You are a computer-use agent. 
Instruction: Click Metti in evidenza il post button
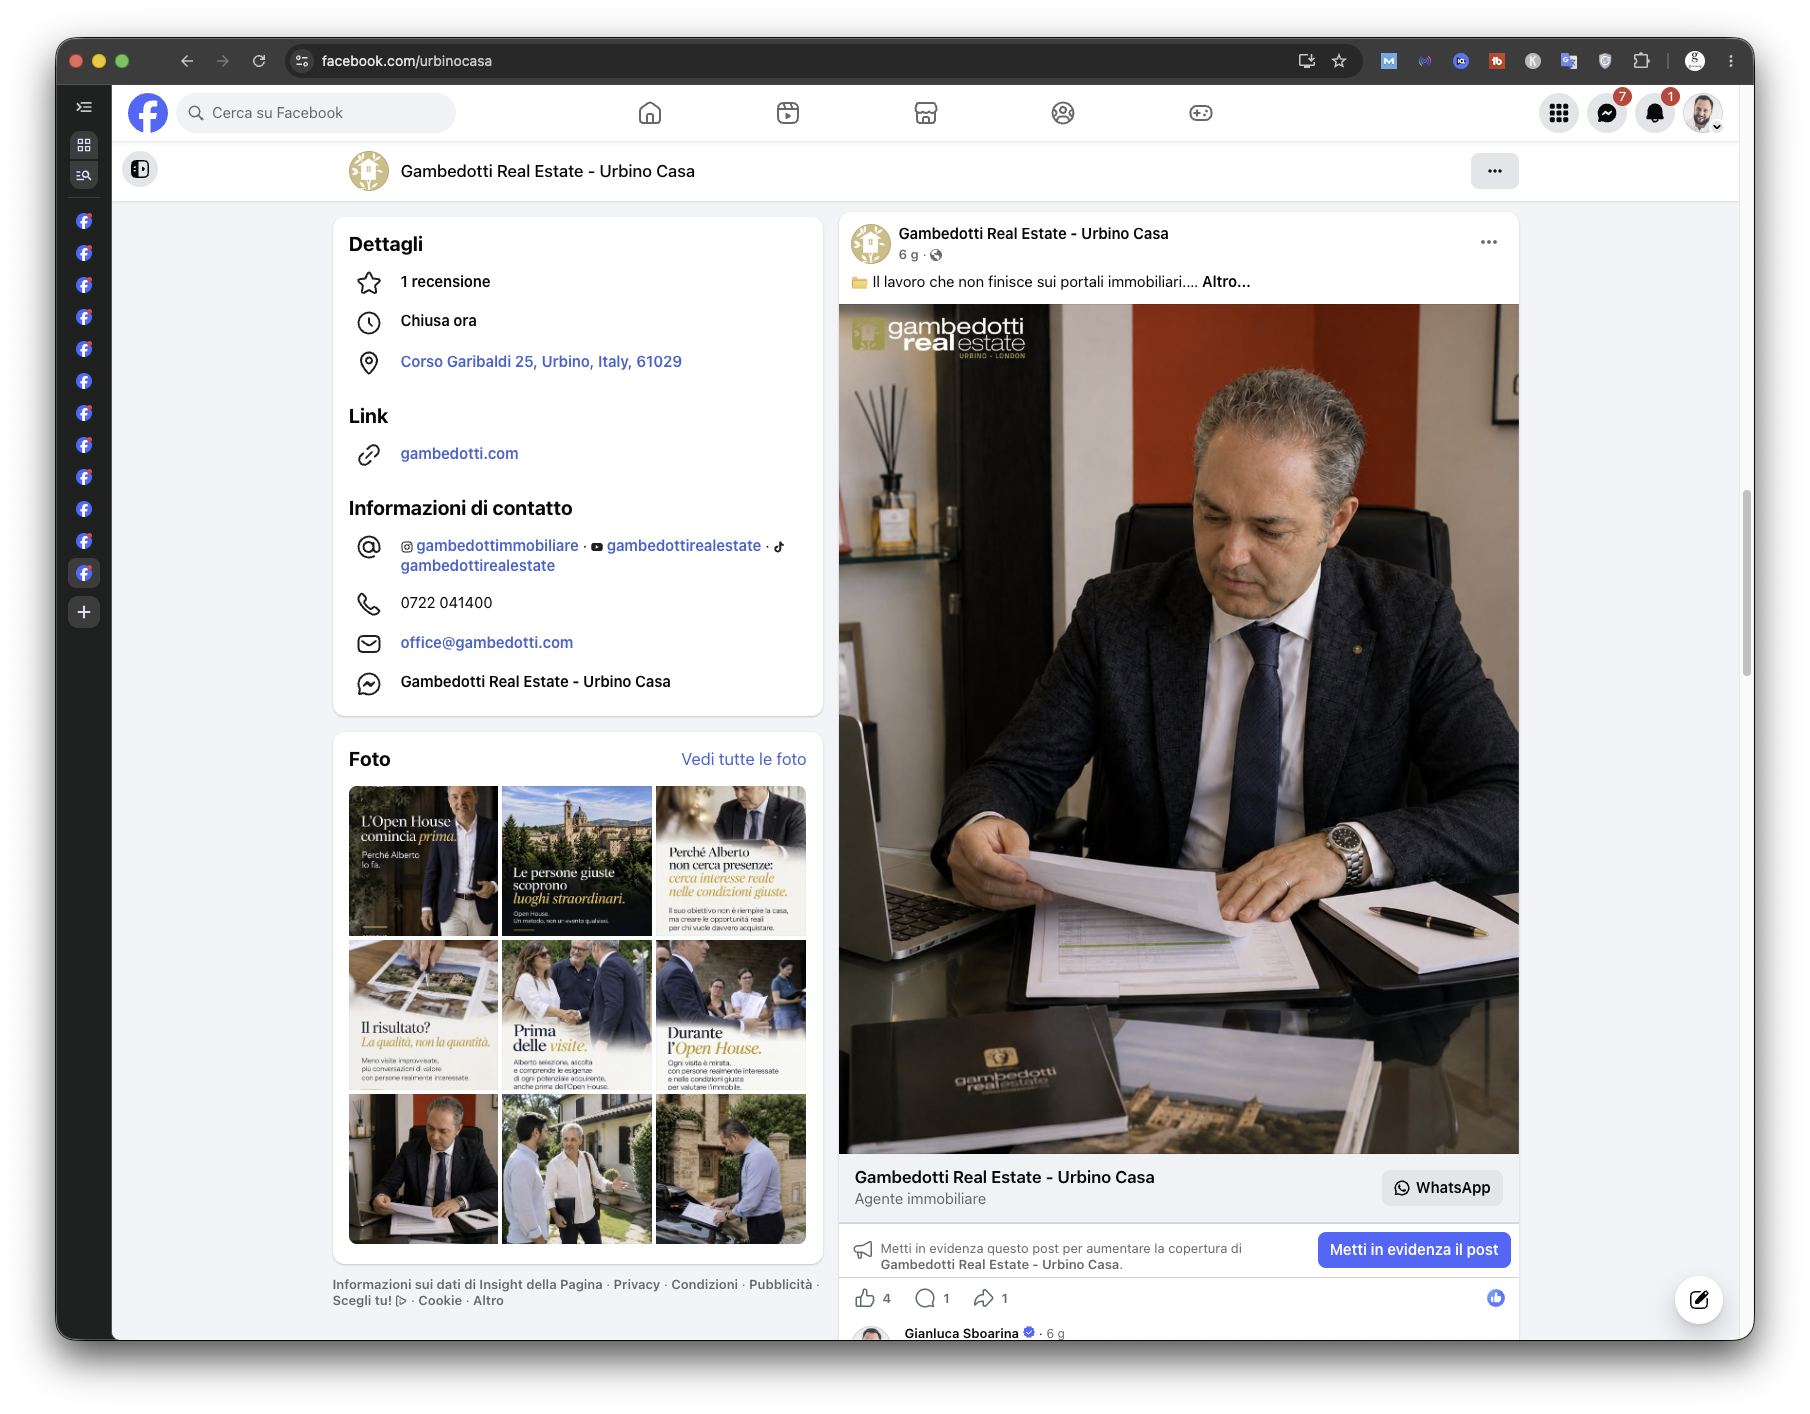(x=1414, y=1250)
